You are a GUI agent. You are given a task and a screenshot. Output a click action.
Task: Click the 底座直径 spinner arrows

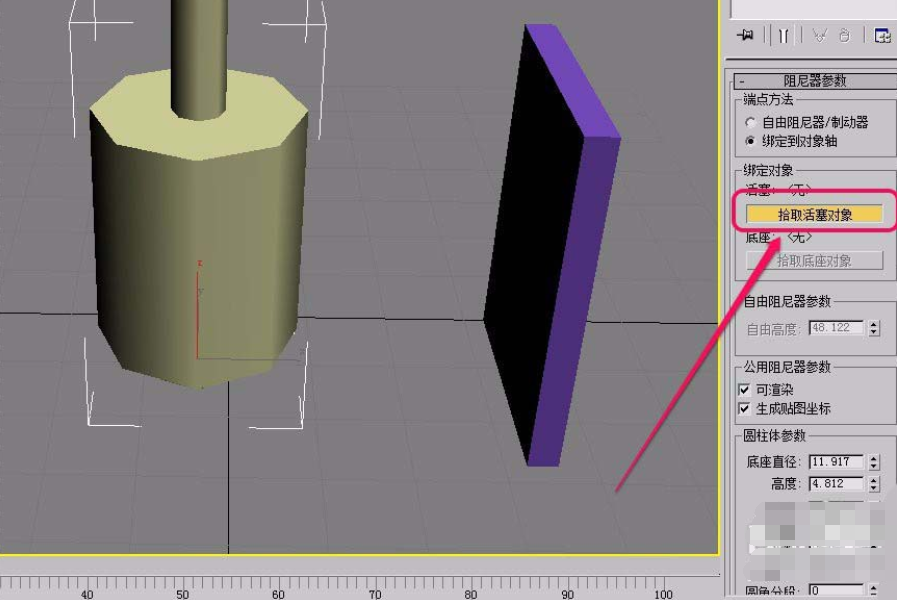pyautogui.click(x=874, y=462)
